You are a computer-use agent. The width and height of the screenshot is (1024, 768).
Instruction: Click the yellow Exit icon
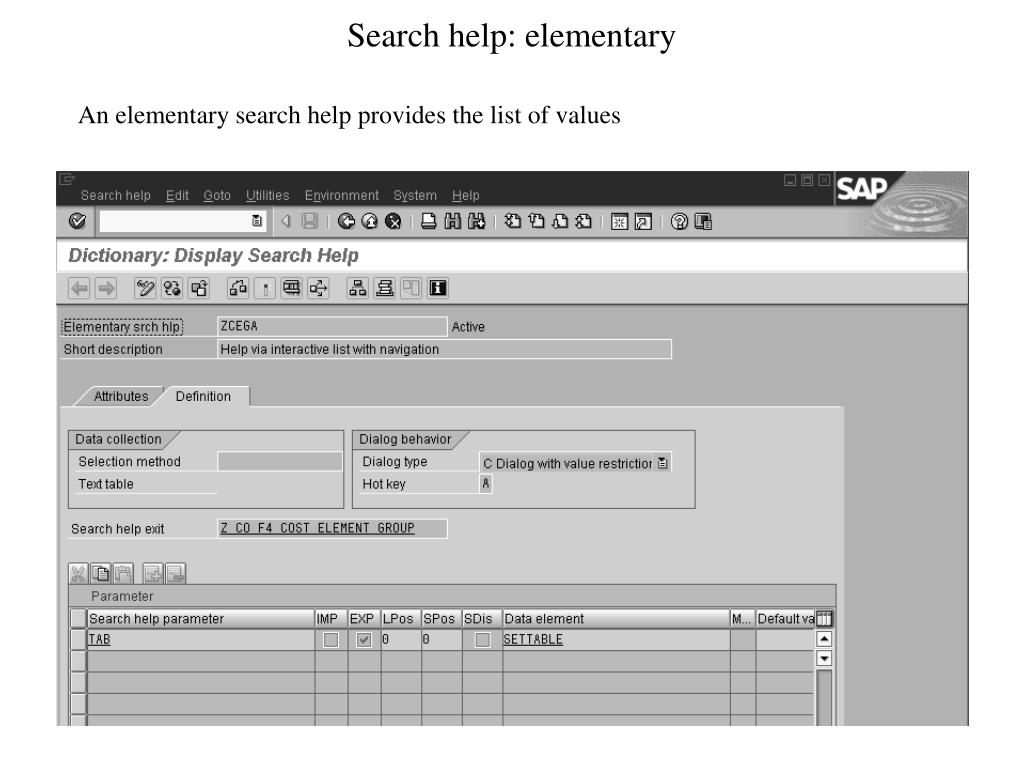(370, 221)
